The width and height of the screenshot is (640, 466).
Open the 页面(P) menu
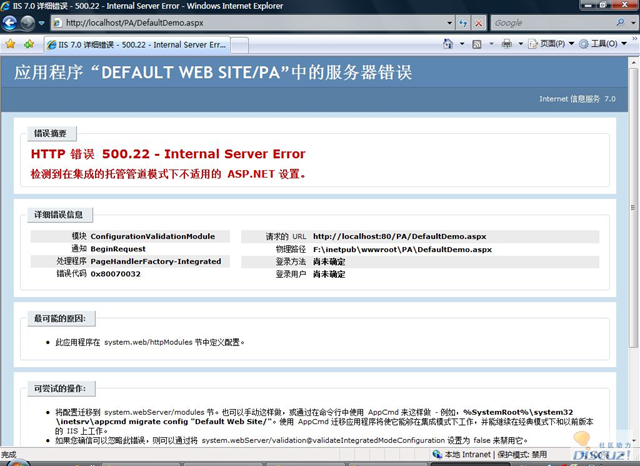pos(551,44)
